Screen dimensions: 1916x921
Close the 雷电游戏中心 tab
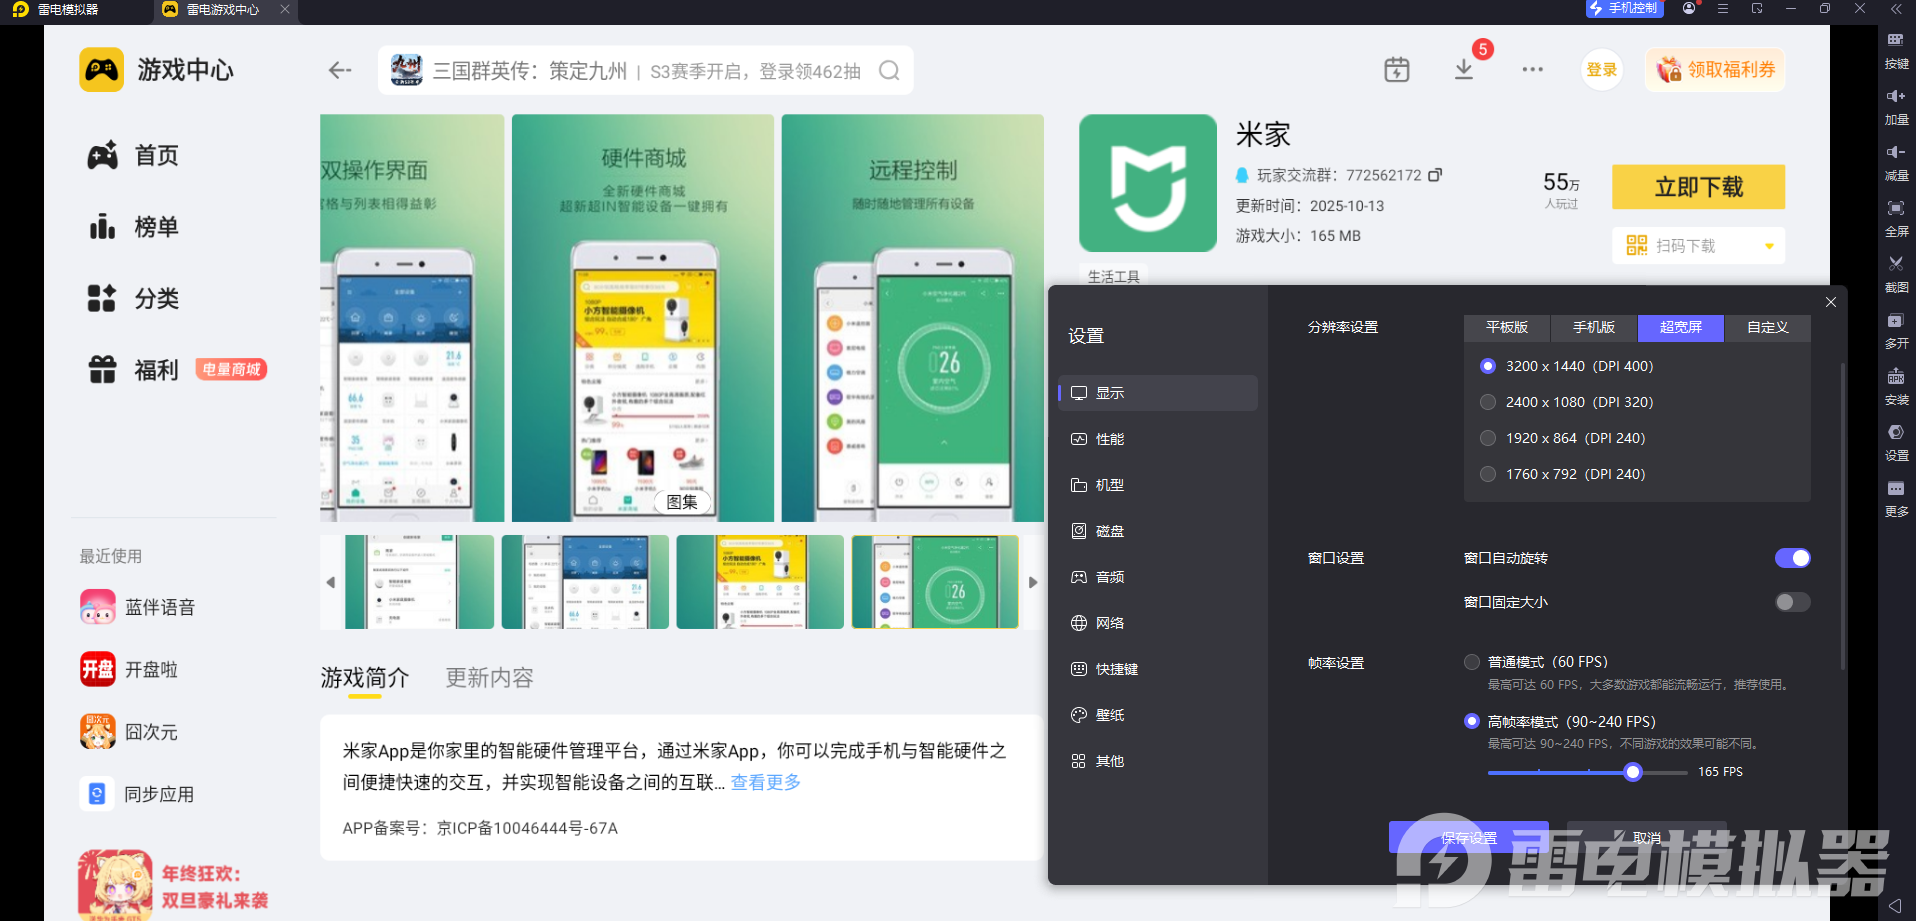tap(285, 9)
